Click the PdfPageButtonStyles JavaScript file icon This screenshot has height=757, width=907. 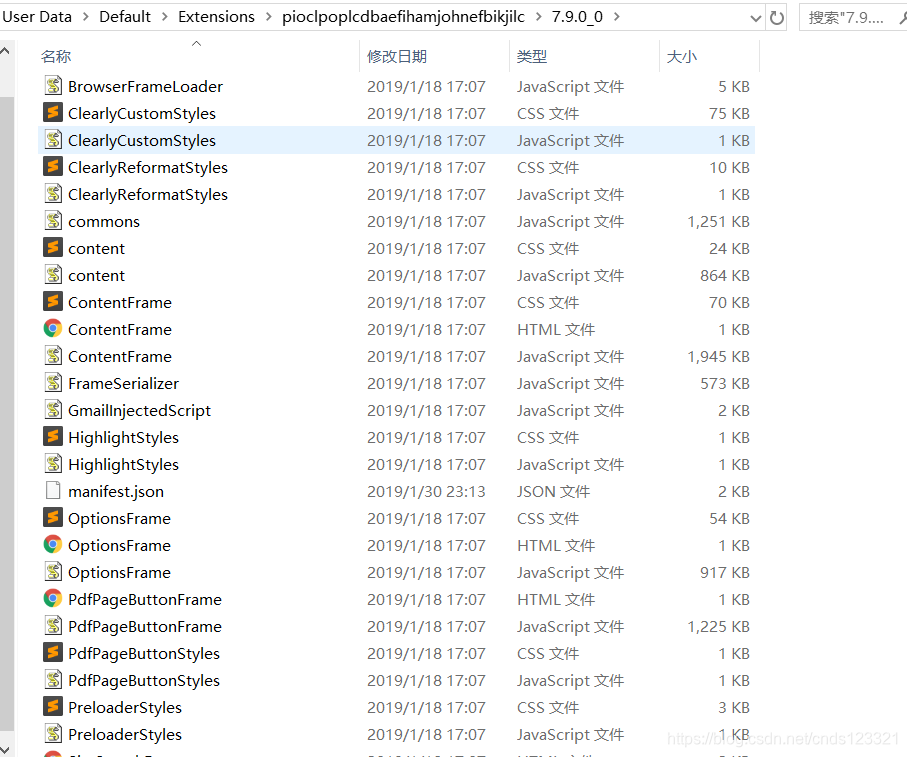53,680
